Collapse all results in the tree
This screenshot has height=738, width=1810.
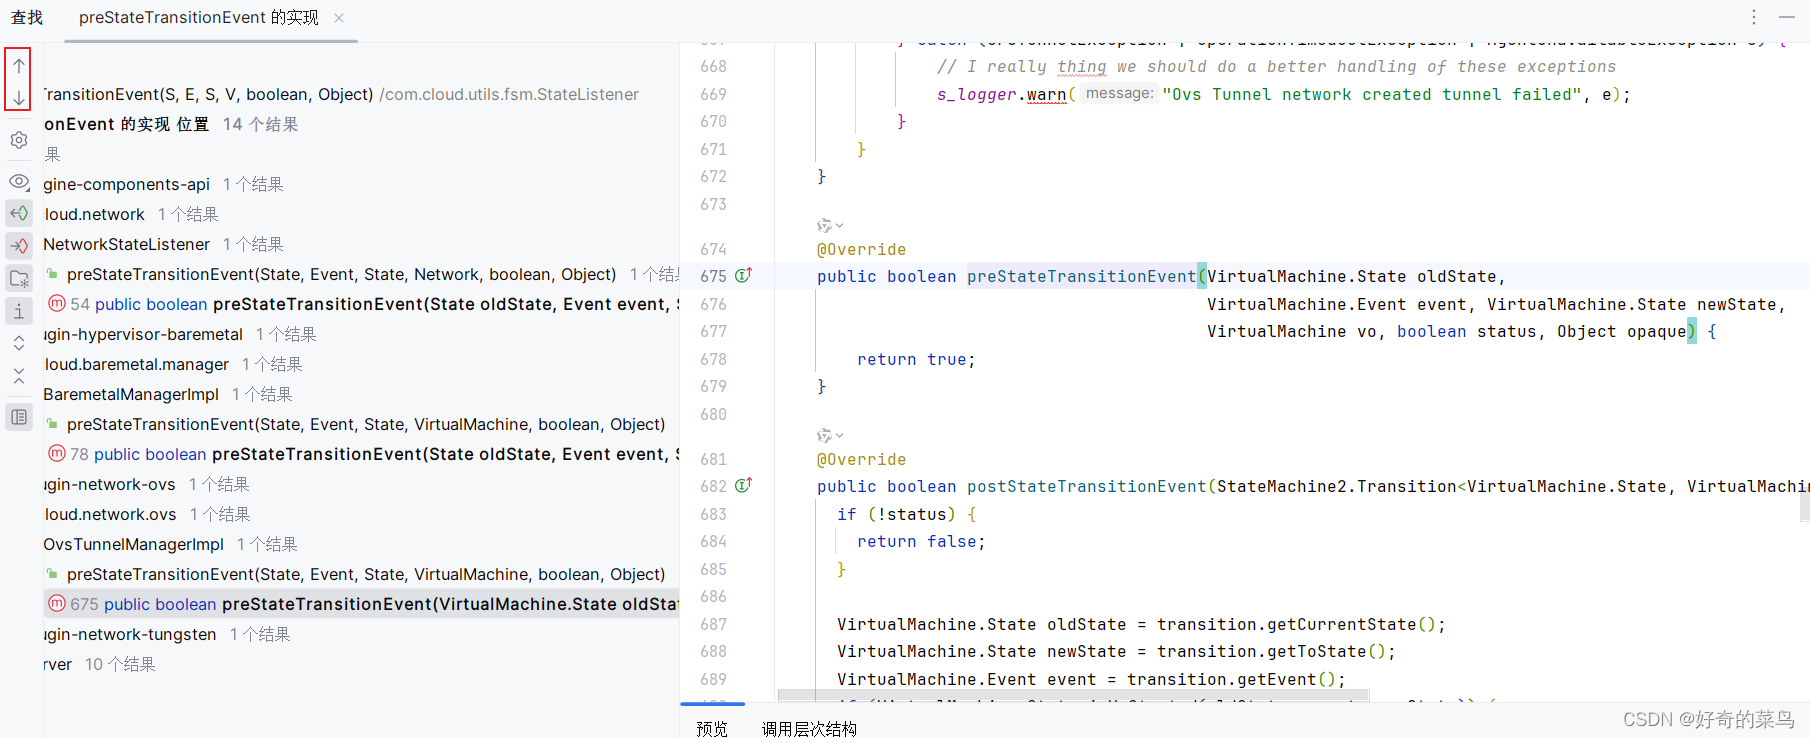pos(19,376)
